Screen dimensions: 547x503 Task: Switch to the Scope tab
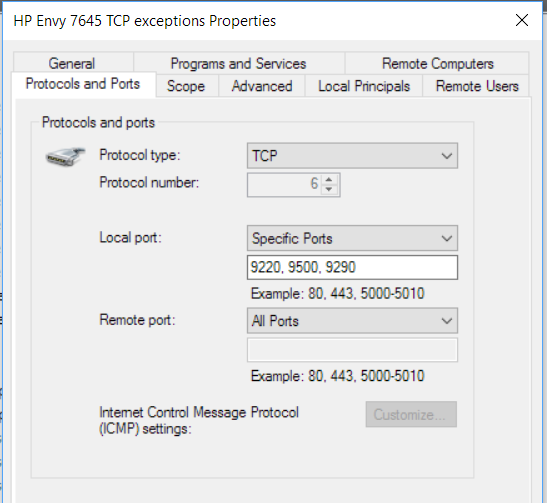coord(186,86)
